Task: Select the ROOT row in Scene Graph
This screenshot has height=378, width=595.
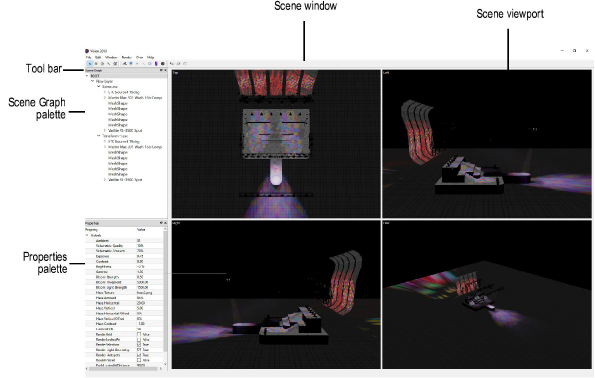Action: click(x=126, y=76)
